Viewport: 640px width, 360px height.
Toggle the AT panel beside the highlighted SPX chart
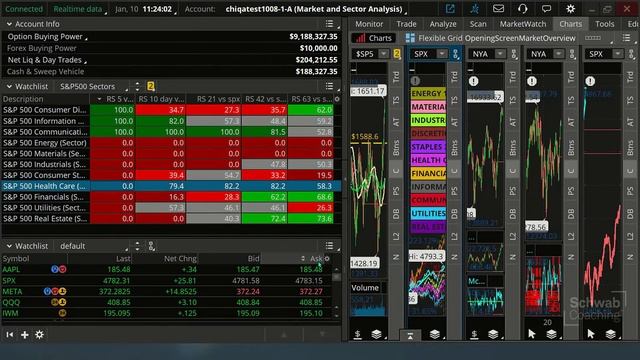454,122
